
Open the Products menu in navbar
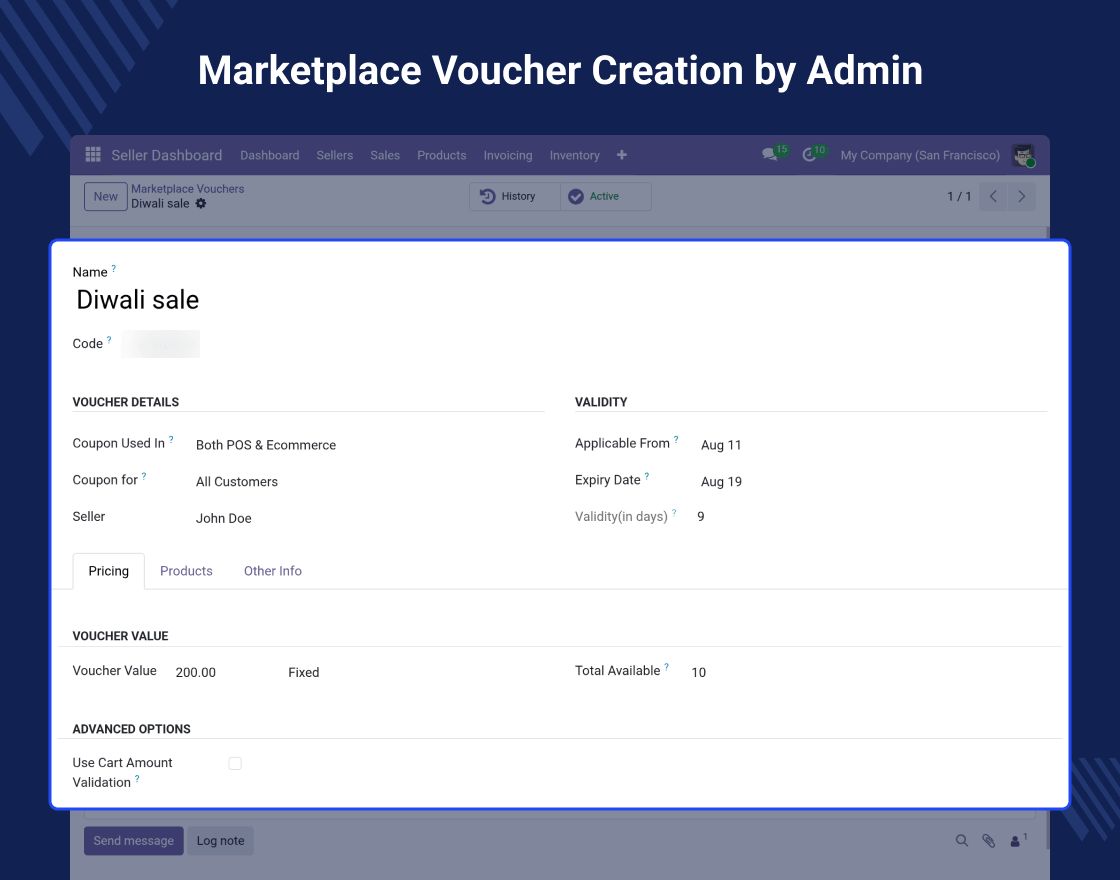(x=441, y=155)
